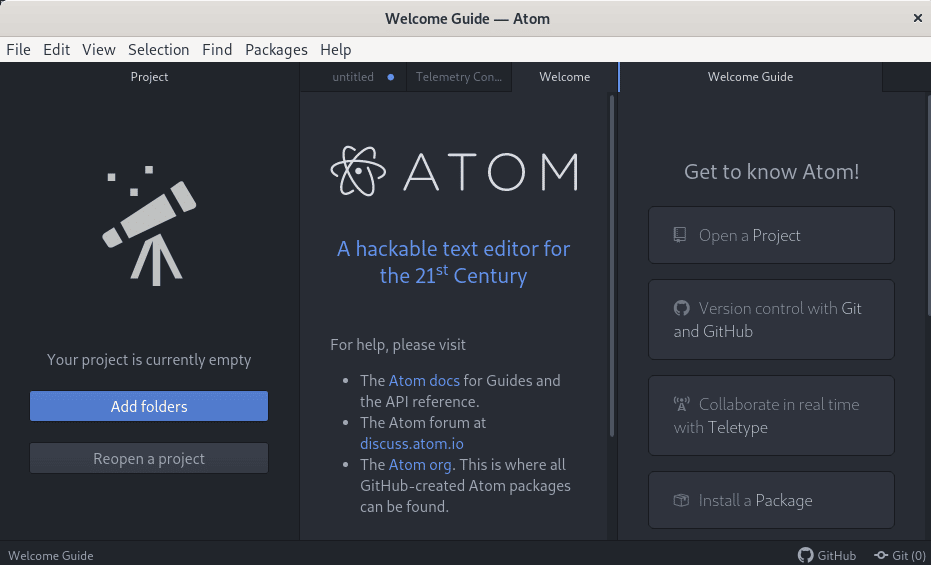Expand the Open a Project card
Viewport: 931px width, 565px height.
click(x=771, y=235)
